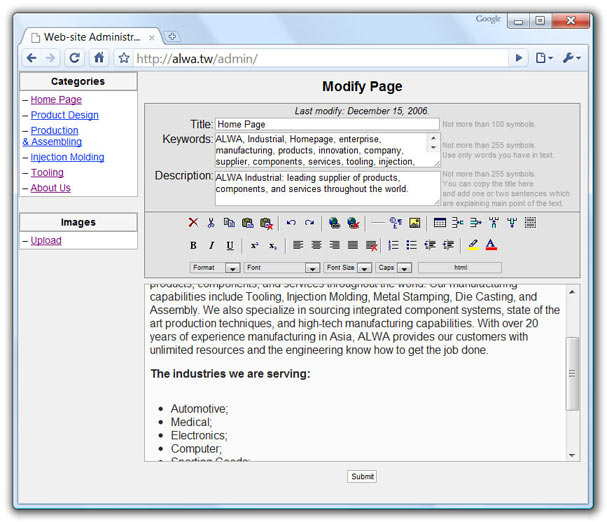
Task: Insert a table with the table icon
Action: coord(440,223)
